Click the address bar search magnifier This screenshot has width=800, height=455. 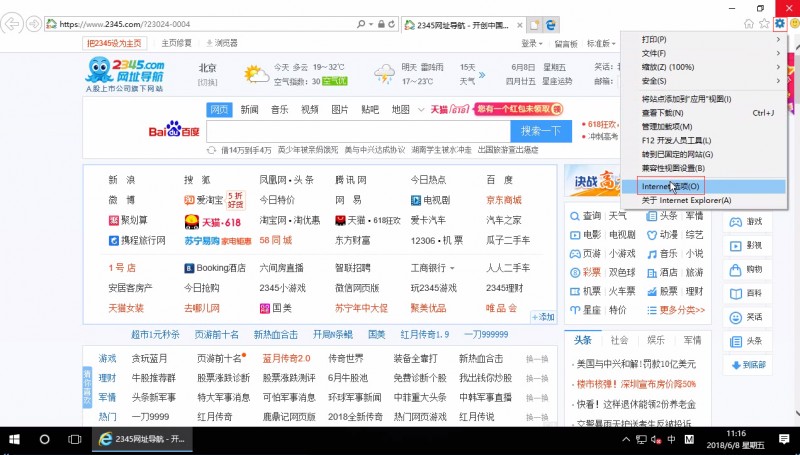point(361,24)
